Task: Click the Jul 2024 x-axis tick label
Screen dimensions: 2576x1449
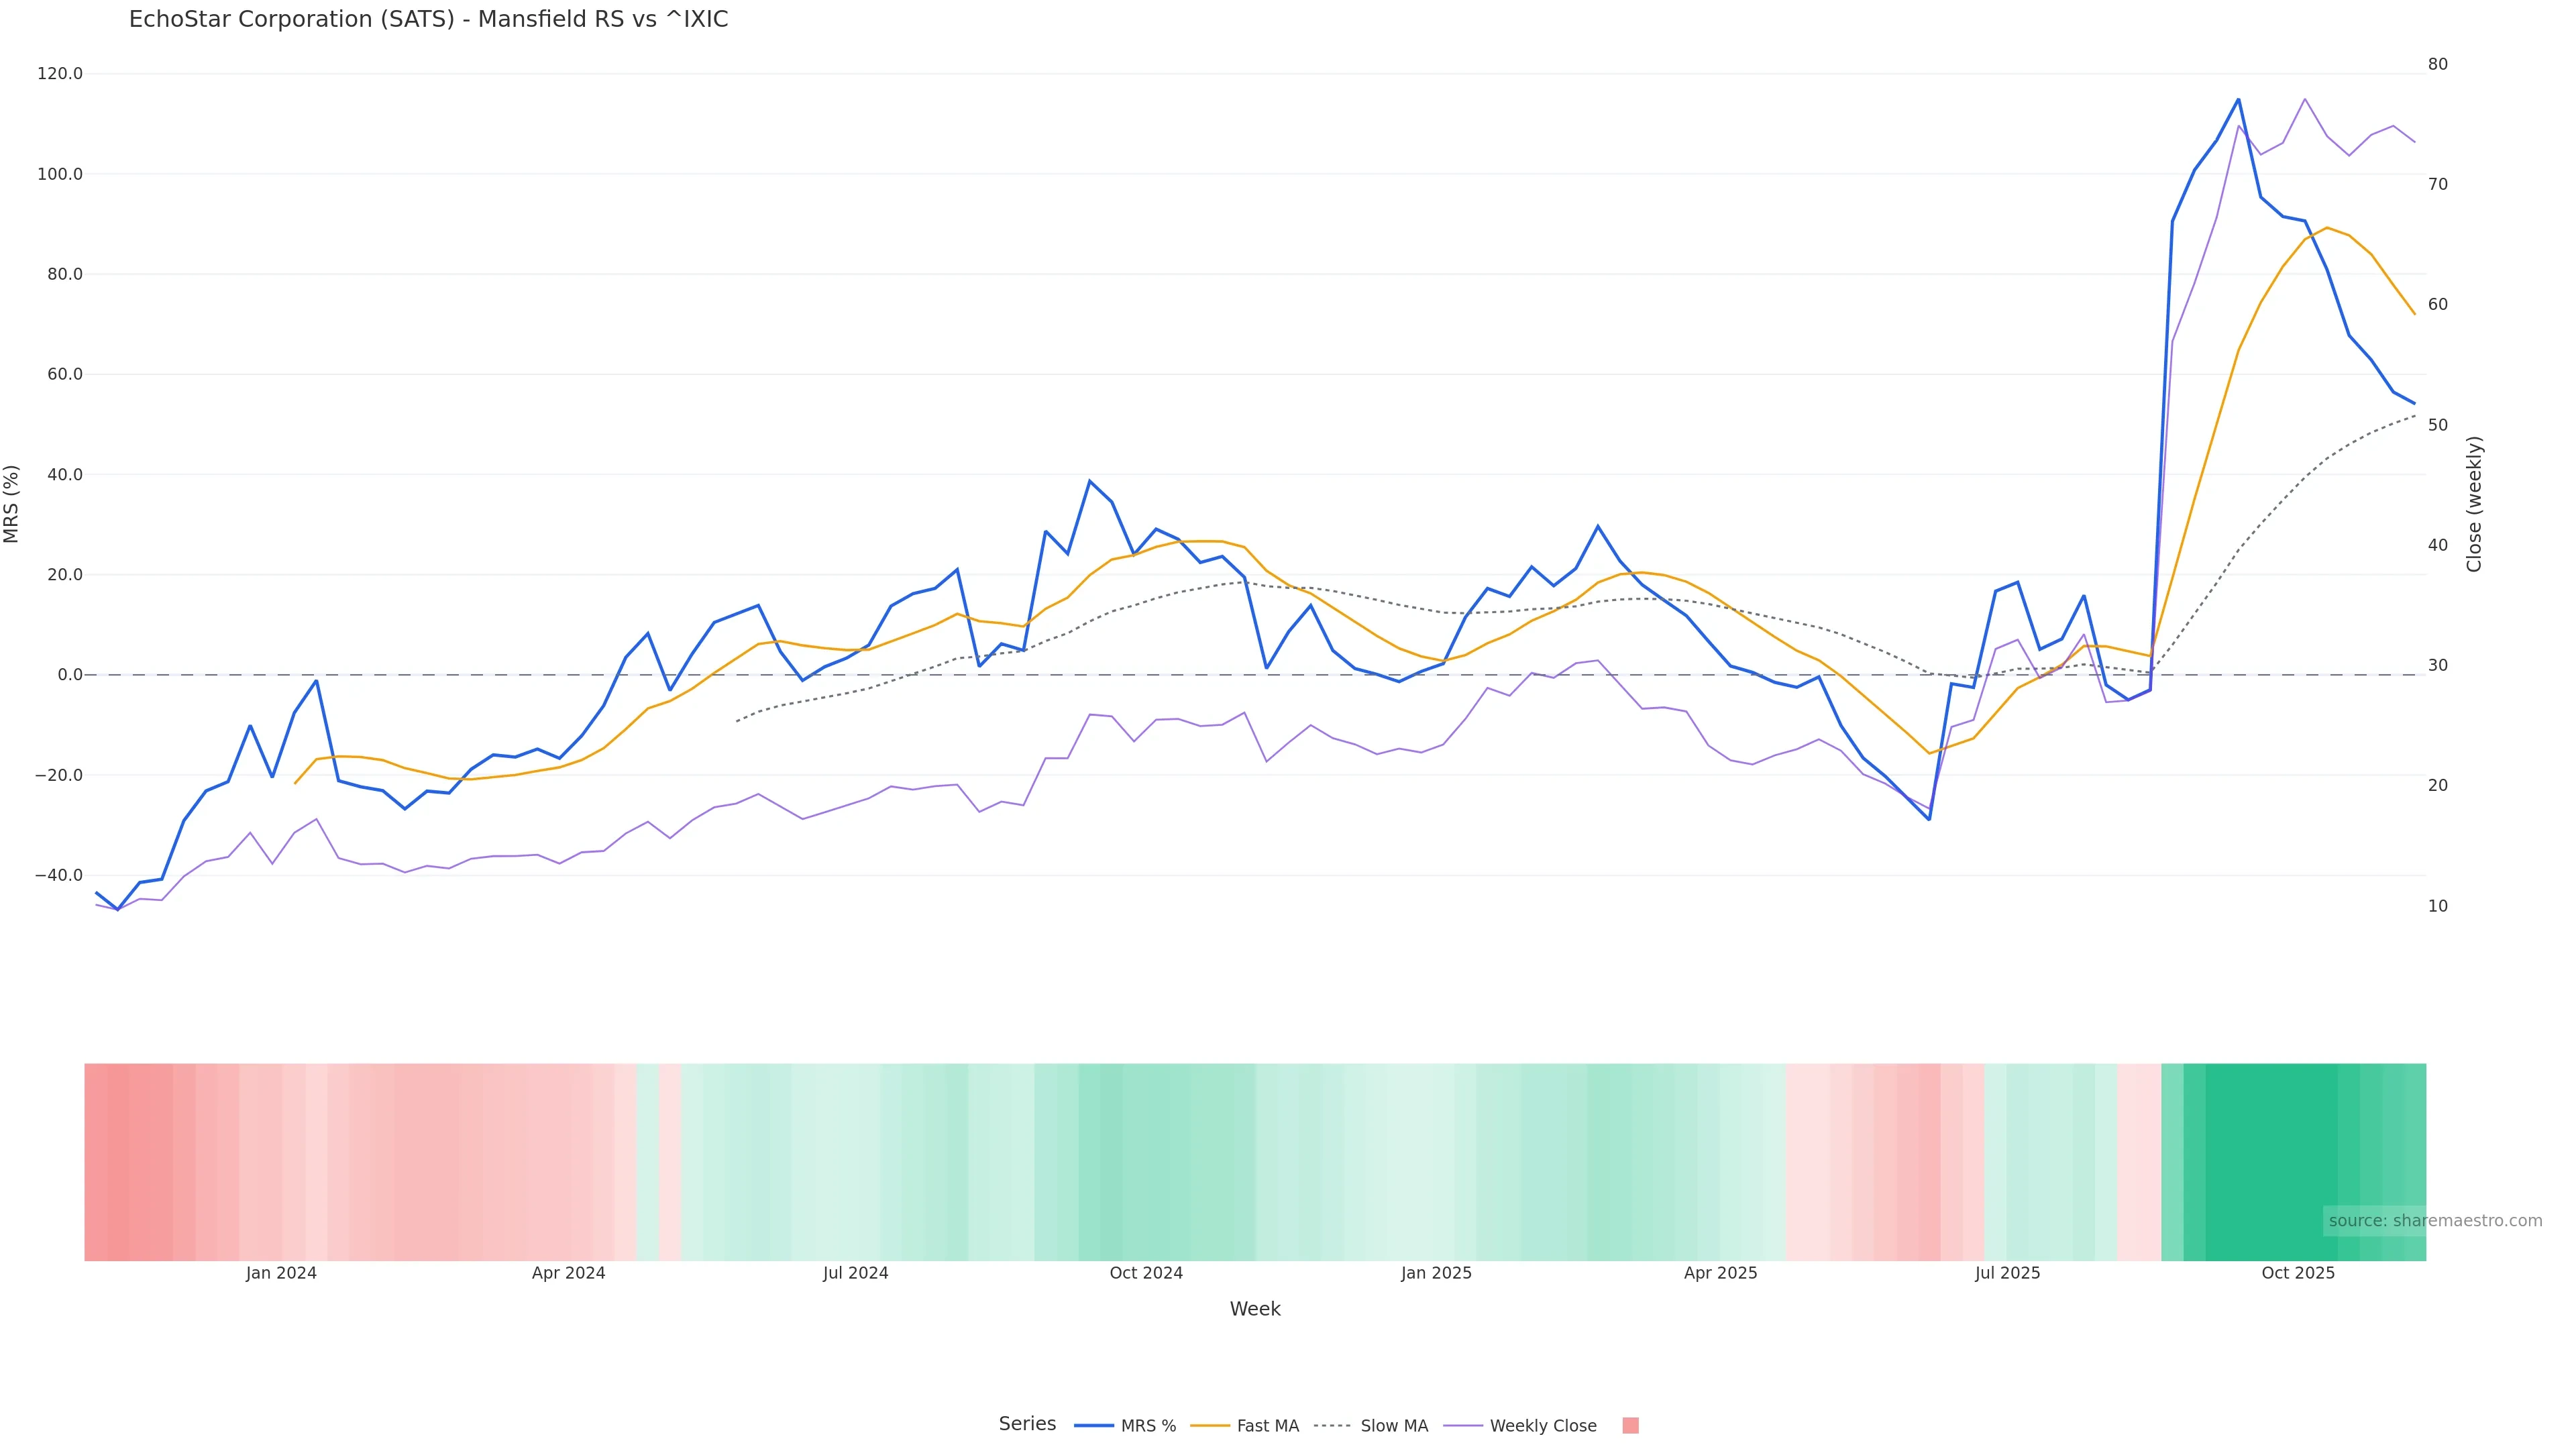Action: (855, 1273)
